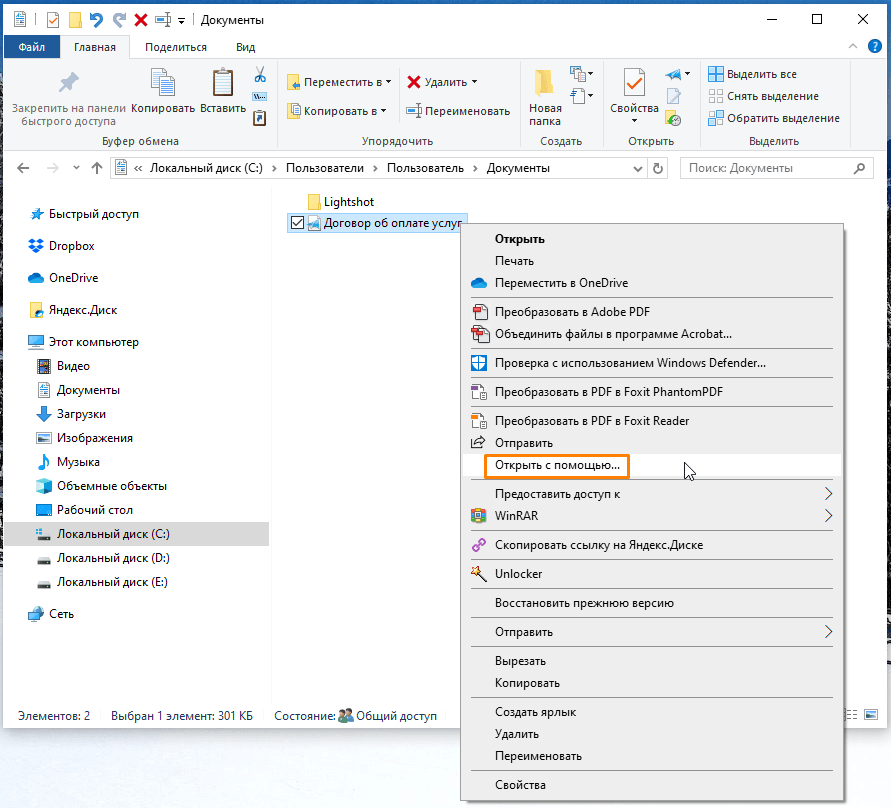Expand the WinRAR submenu arrow
This screenshot has width=891, height=808.
click(828, 516)
